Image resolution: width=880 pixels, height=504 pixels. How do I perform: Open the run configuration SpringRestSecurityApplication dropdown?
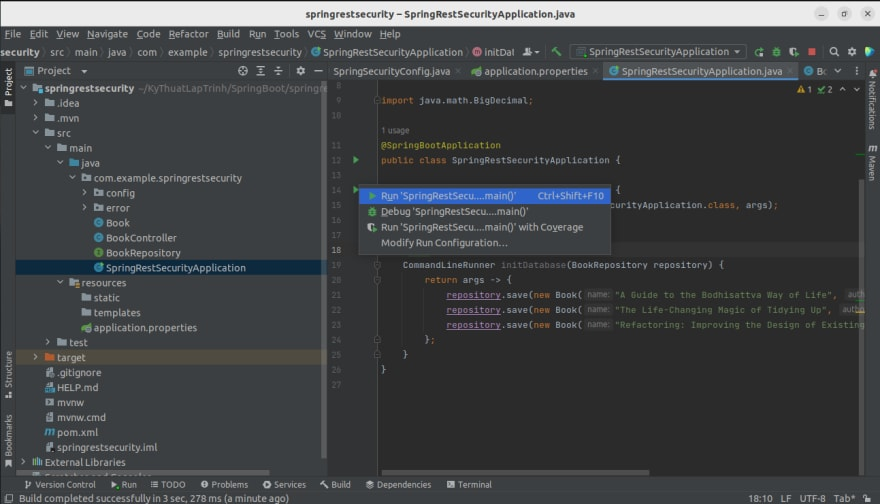coord(658,52)
